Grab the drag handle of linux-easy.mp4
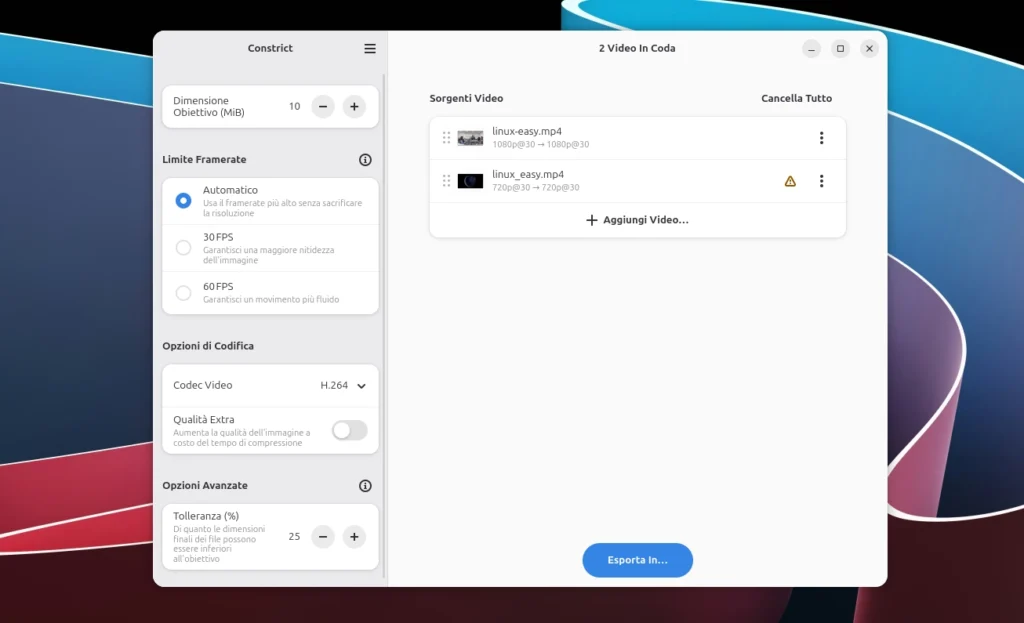 (x=446, y=138)
